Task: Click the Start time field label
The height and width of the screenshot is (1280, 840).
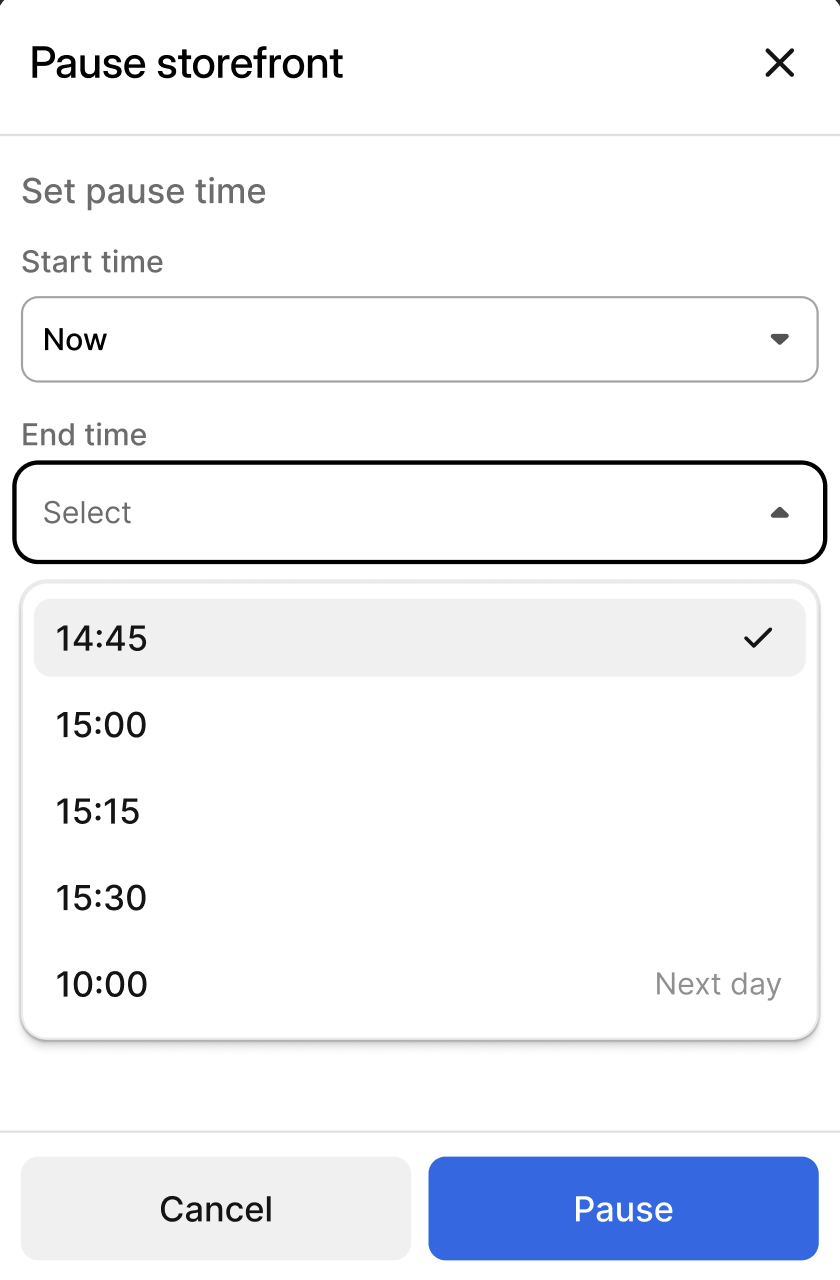Action: (92, 262)
